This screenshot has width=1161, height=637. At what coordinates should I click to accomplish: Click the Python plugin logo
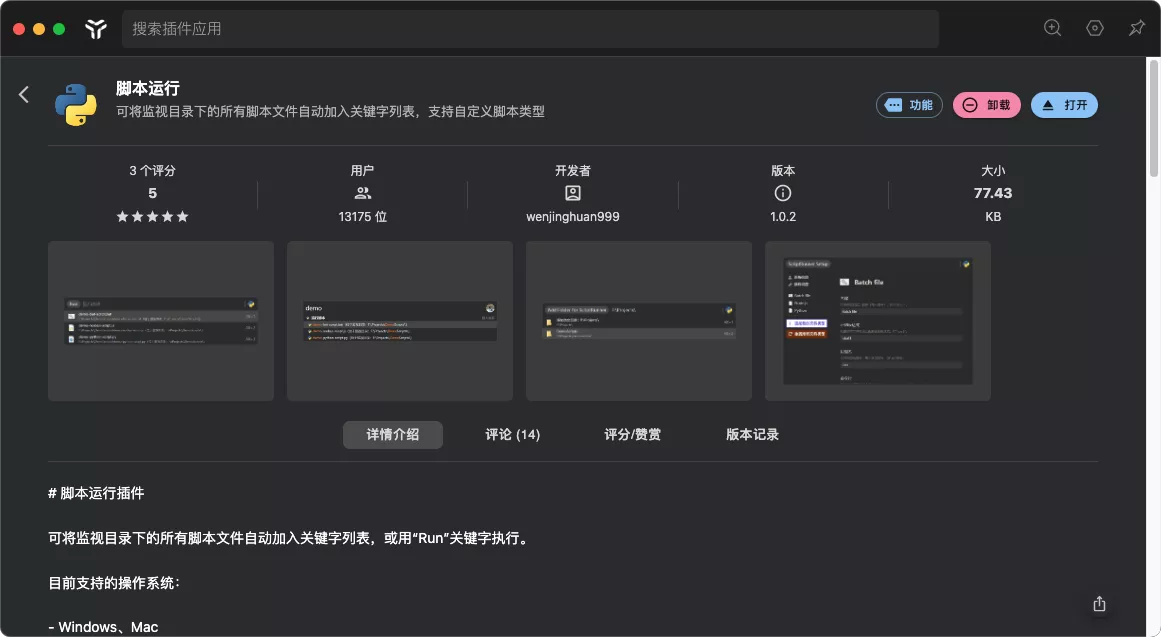[x=75, y=105]
